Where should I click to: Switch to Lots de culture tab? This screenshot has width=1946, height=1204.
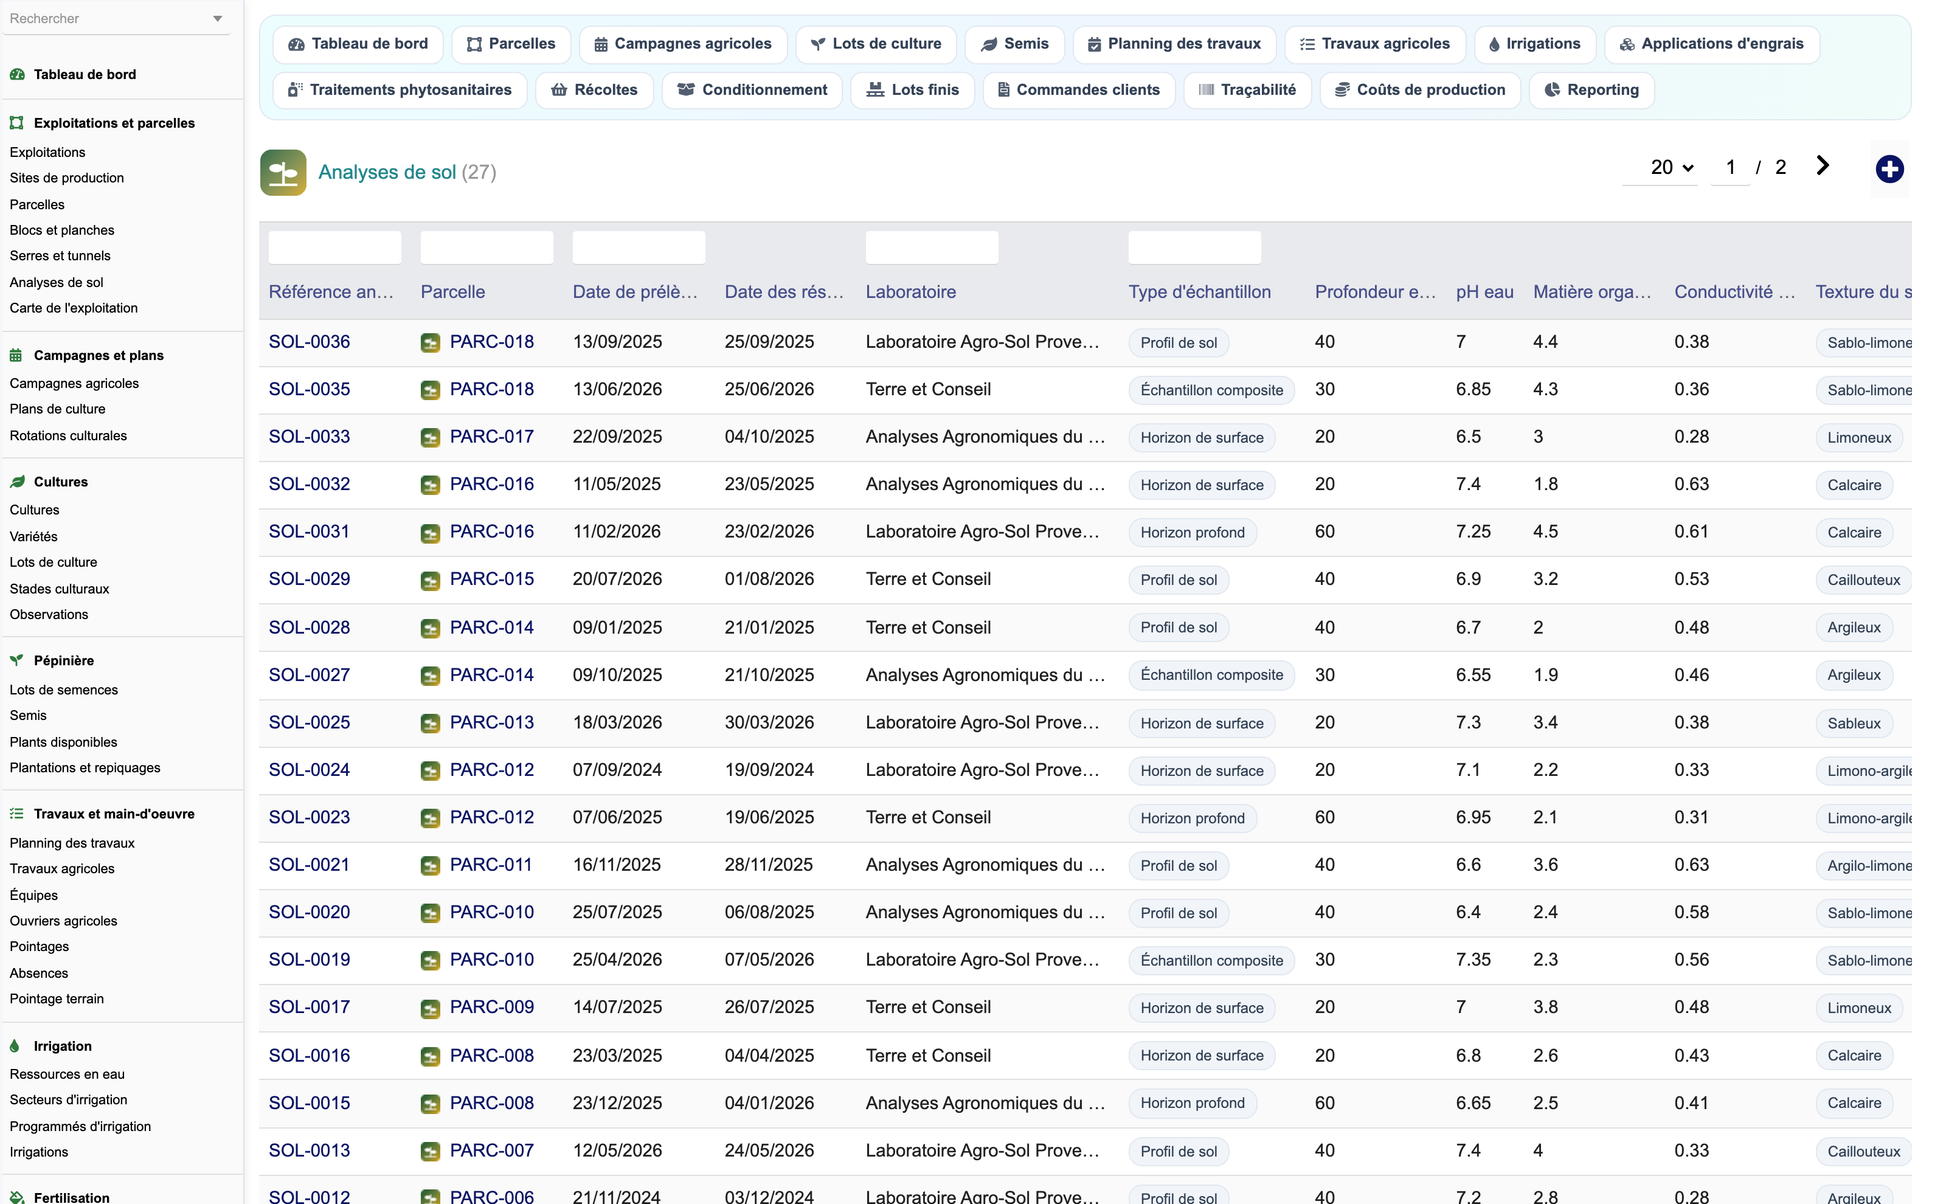pos(875,44)
